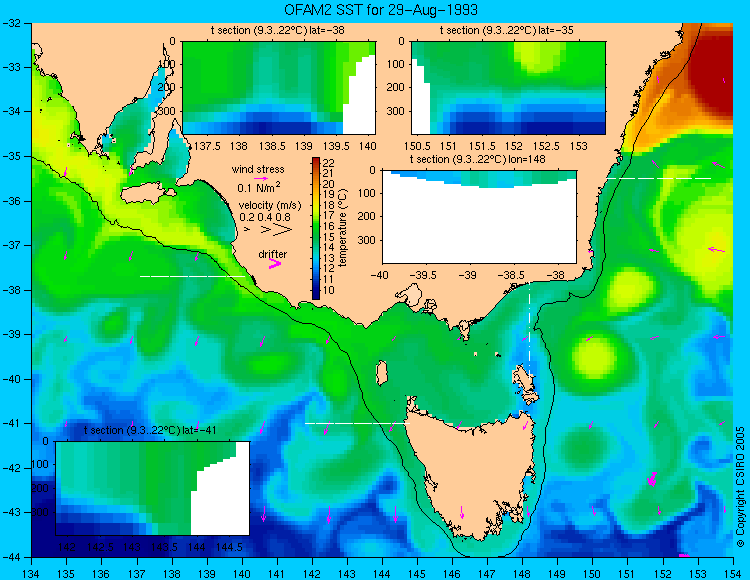Click the 'temperature (°C)' color bar label
This screenshot has height=580, width=750.
[342, 228]
